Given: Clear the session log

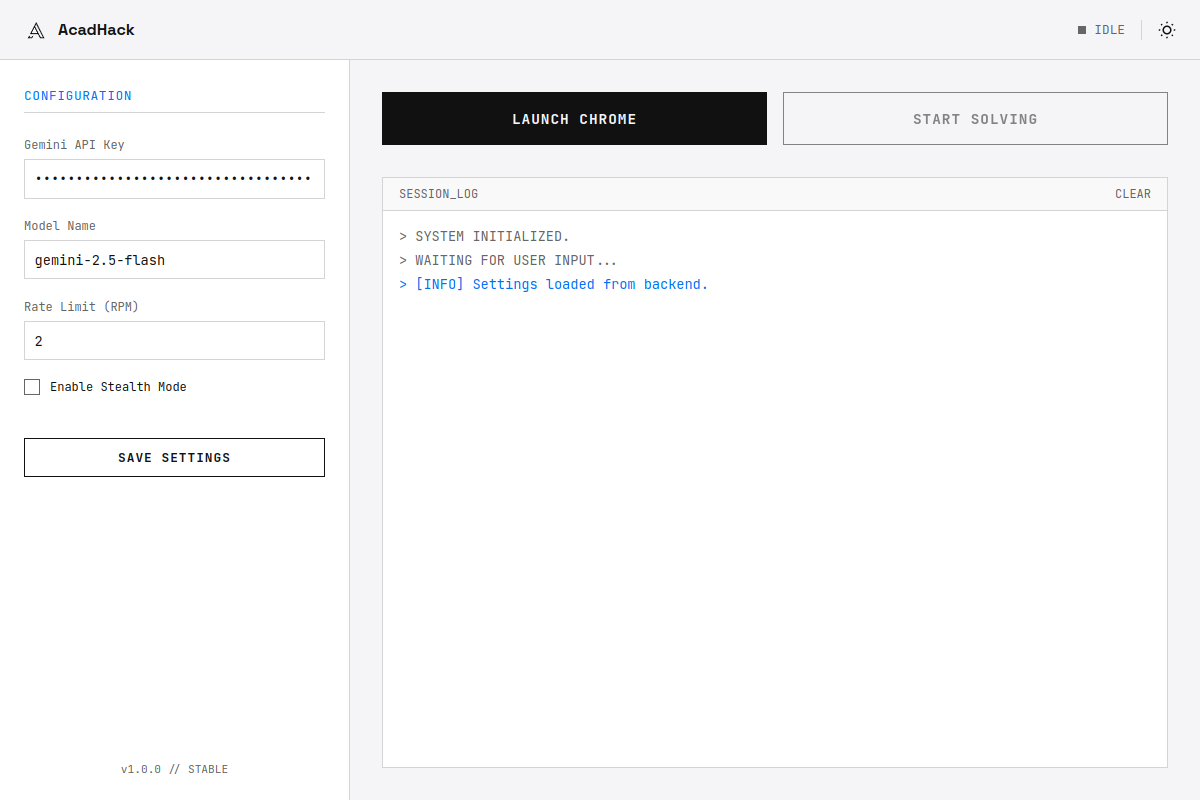Looking at the screenshot, I should [1133, 194].
